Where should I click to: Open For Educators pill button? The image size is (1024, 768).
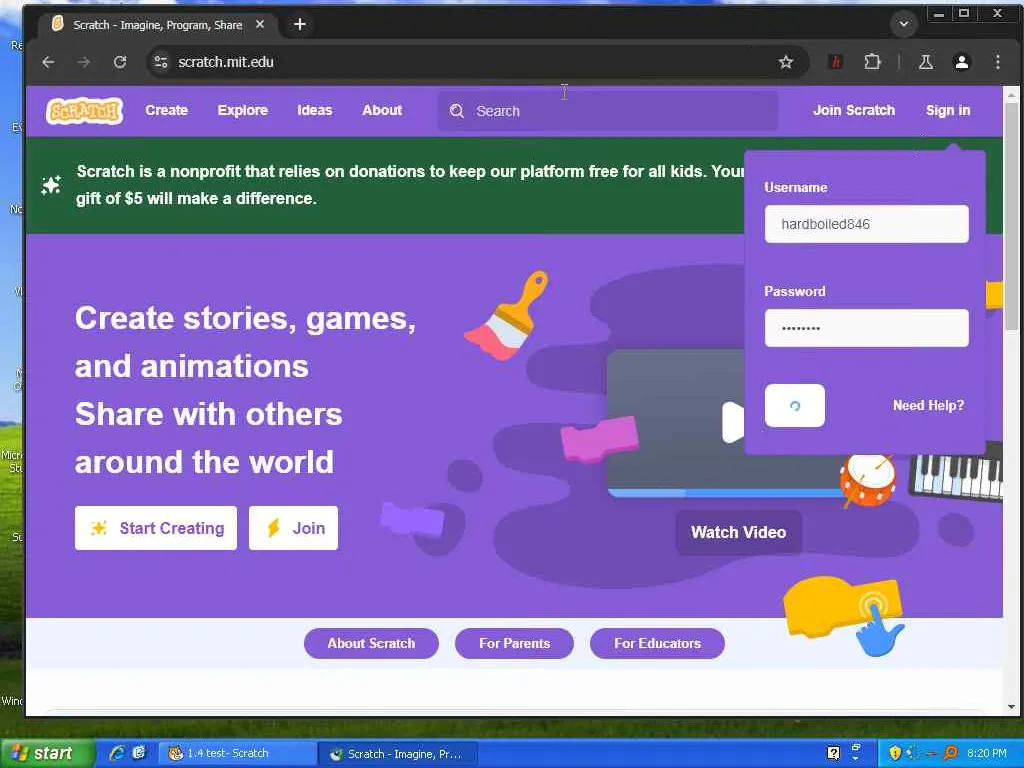657,643
